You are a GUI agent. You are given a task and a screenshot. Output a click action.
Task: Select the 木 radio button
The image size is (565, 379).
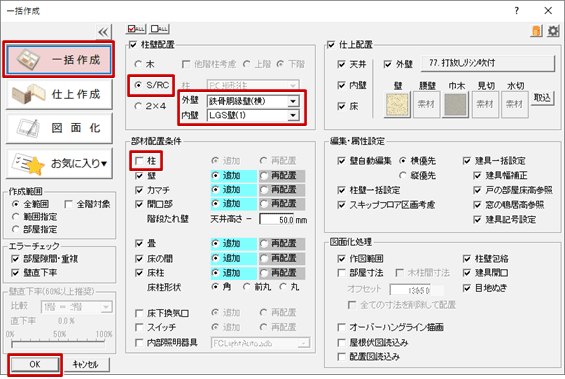pos(138,64)
